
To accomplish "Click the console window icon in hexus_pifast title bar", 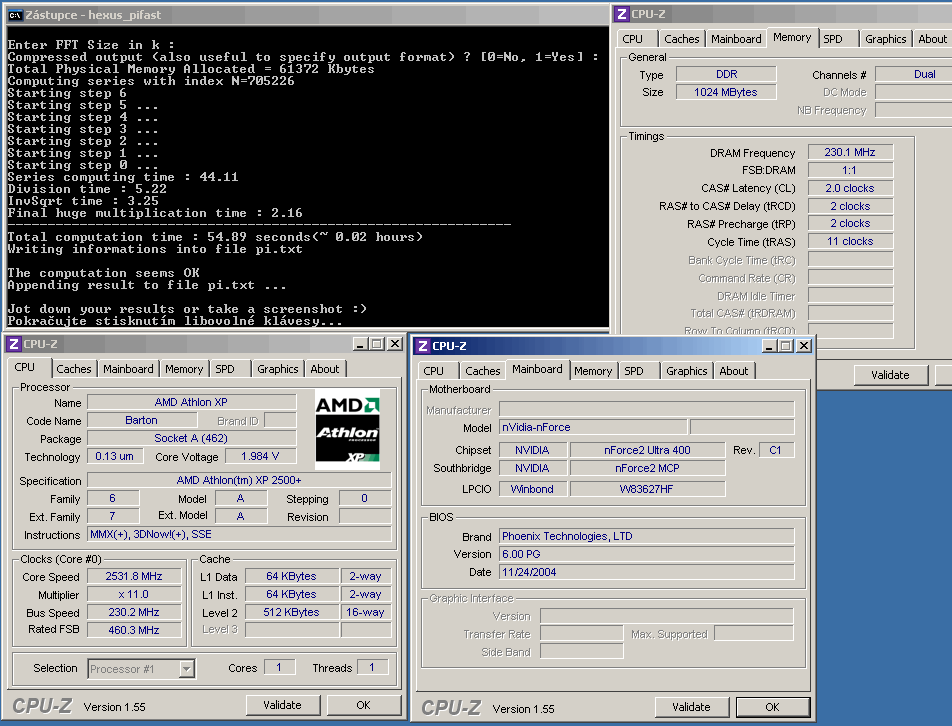I will 15,15.
